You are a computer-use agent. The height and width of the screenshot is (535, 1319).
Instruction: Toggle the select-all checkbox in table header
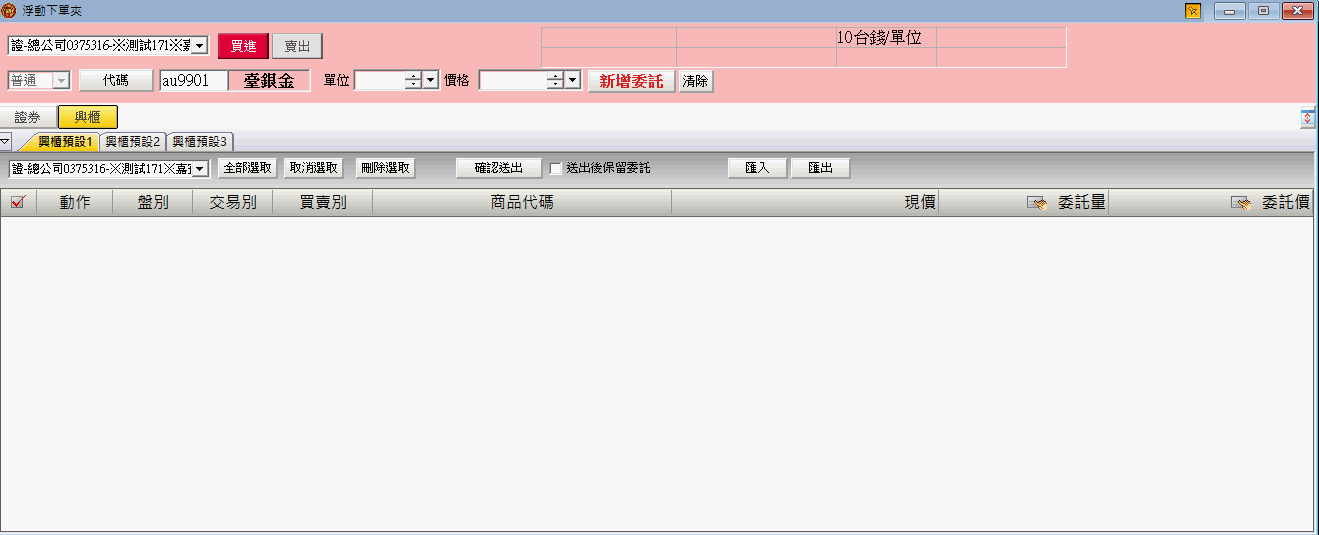pyautogui.click(x=17, y=203)
